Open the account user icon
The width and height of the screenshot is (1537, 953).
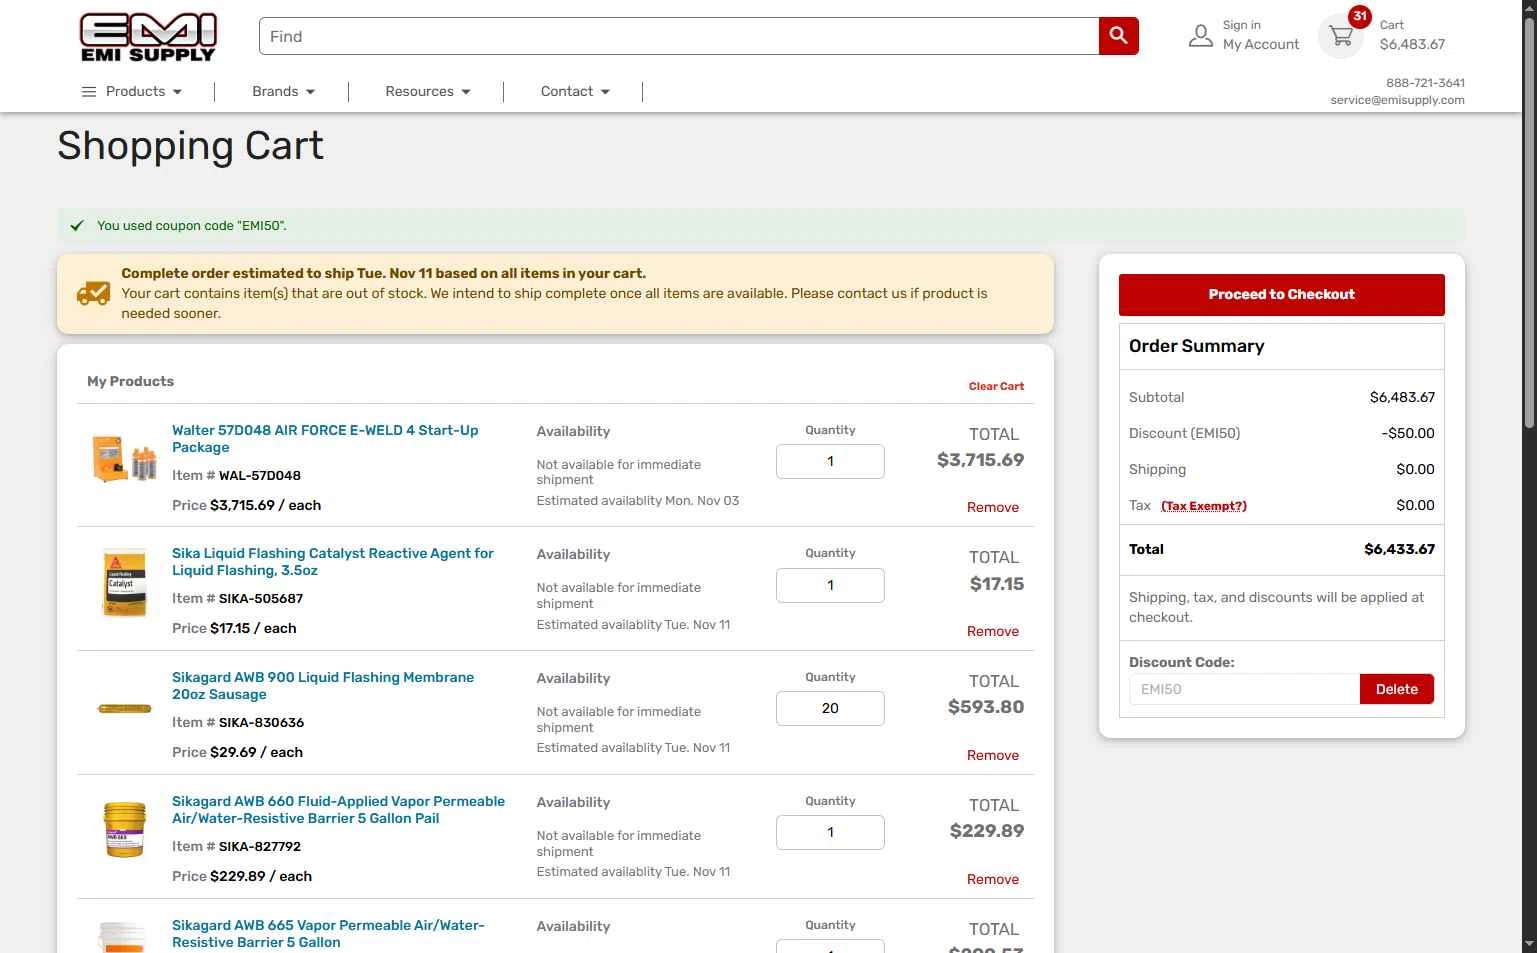click(x=1200, y=36)
